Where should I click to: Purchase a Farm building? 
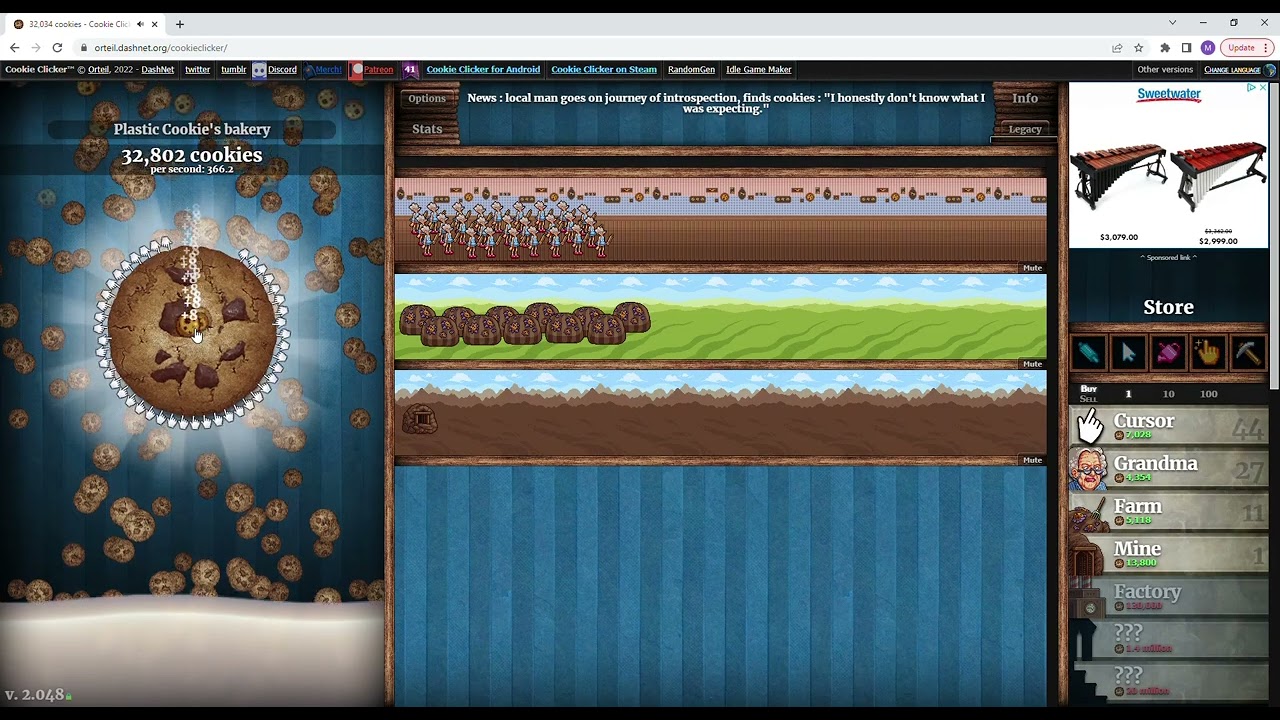click(x=1169, y=512)
